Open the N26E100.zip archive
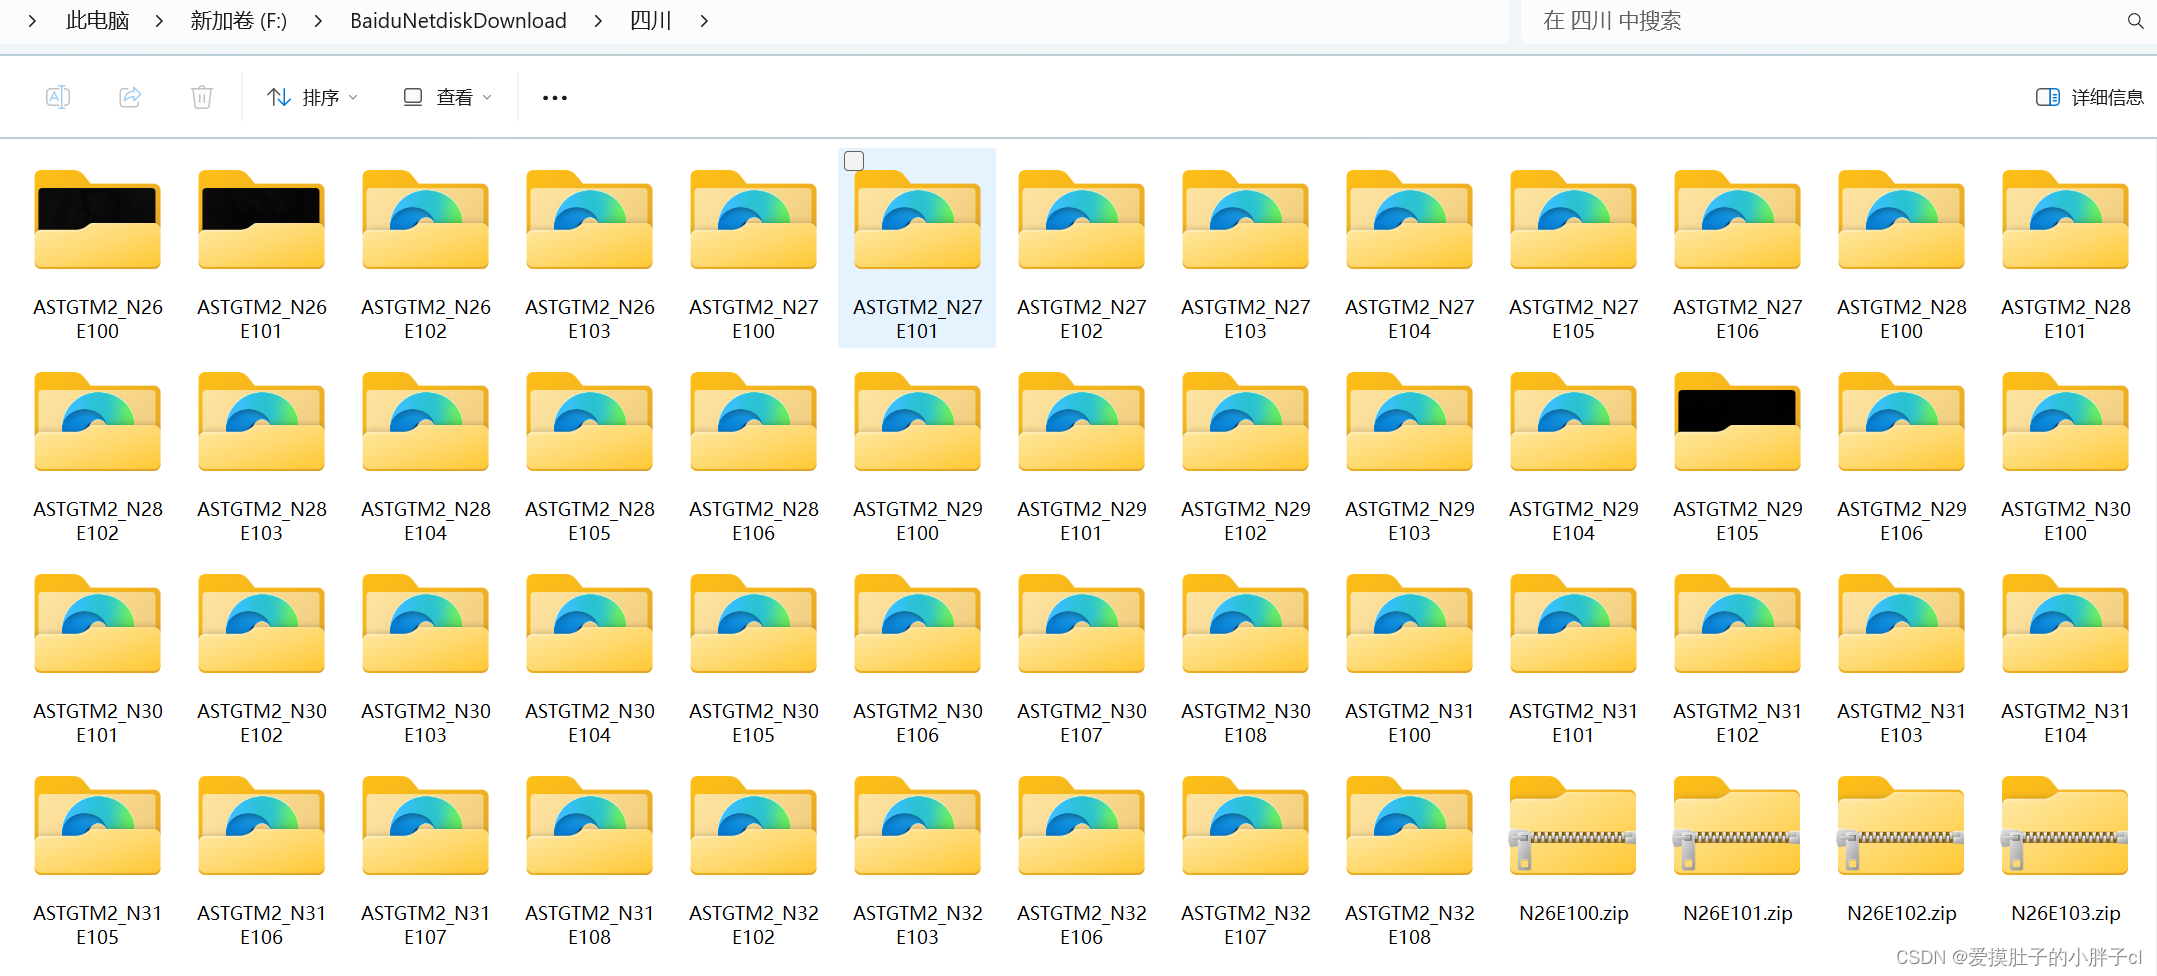Screen dimensions: 2157x976 1573,827
